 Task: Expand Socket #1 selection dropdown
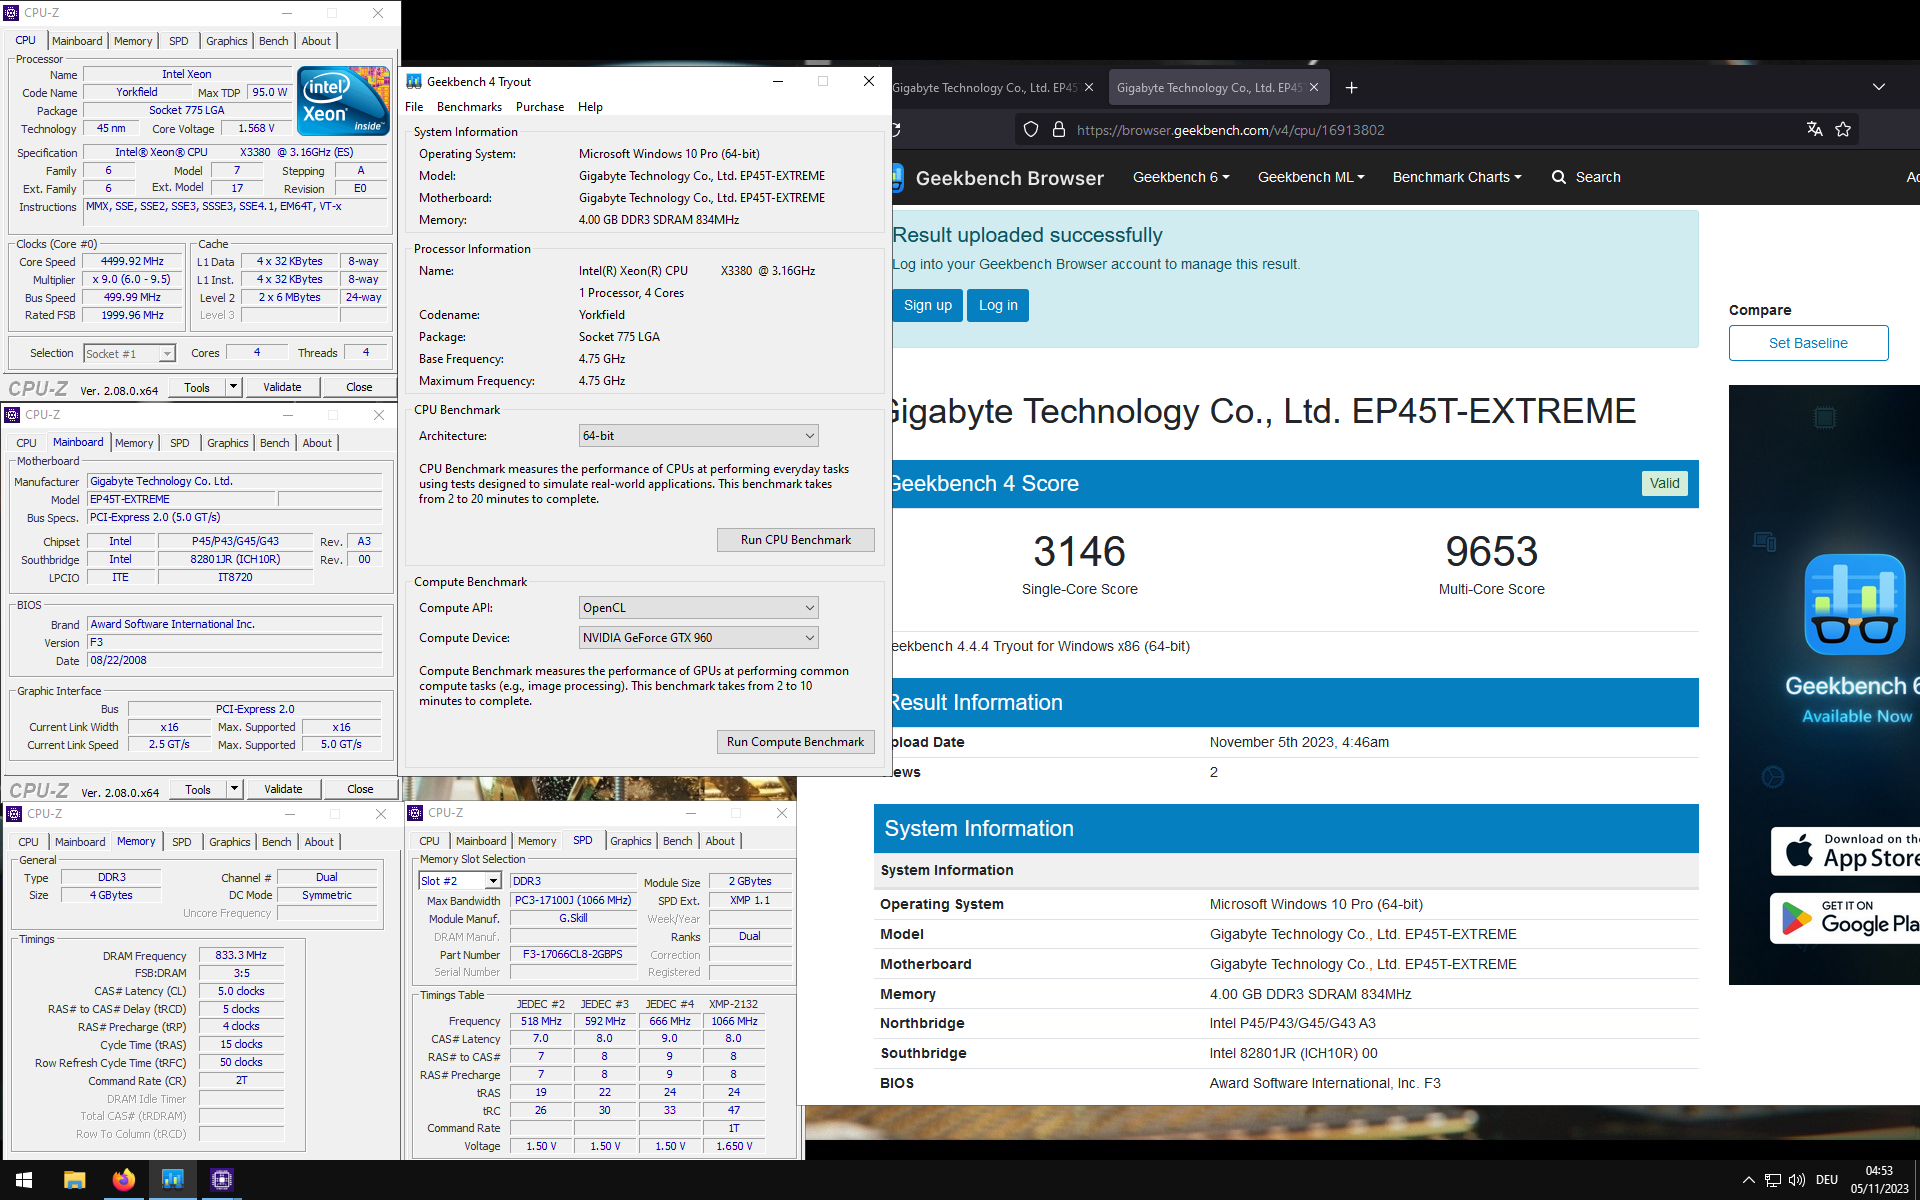coord(167,354)
